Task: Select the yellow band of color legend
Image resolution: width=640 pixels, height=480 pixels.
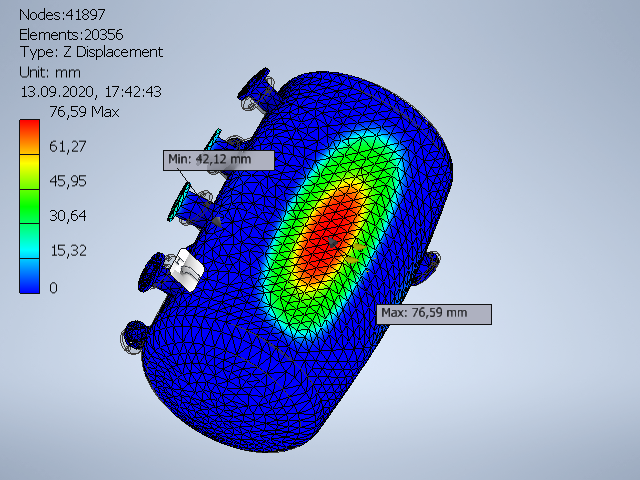Action: click(29, 171)
